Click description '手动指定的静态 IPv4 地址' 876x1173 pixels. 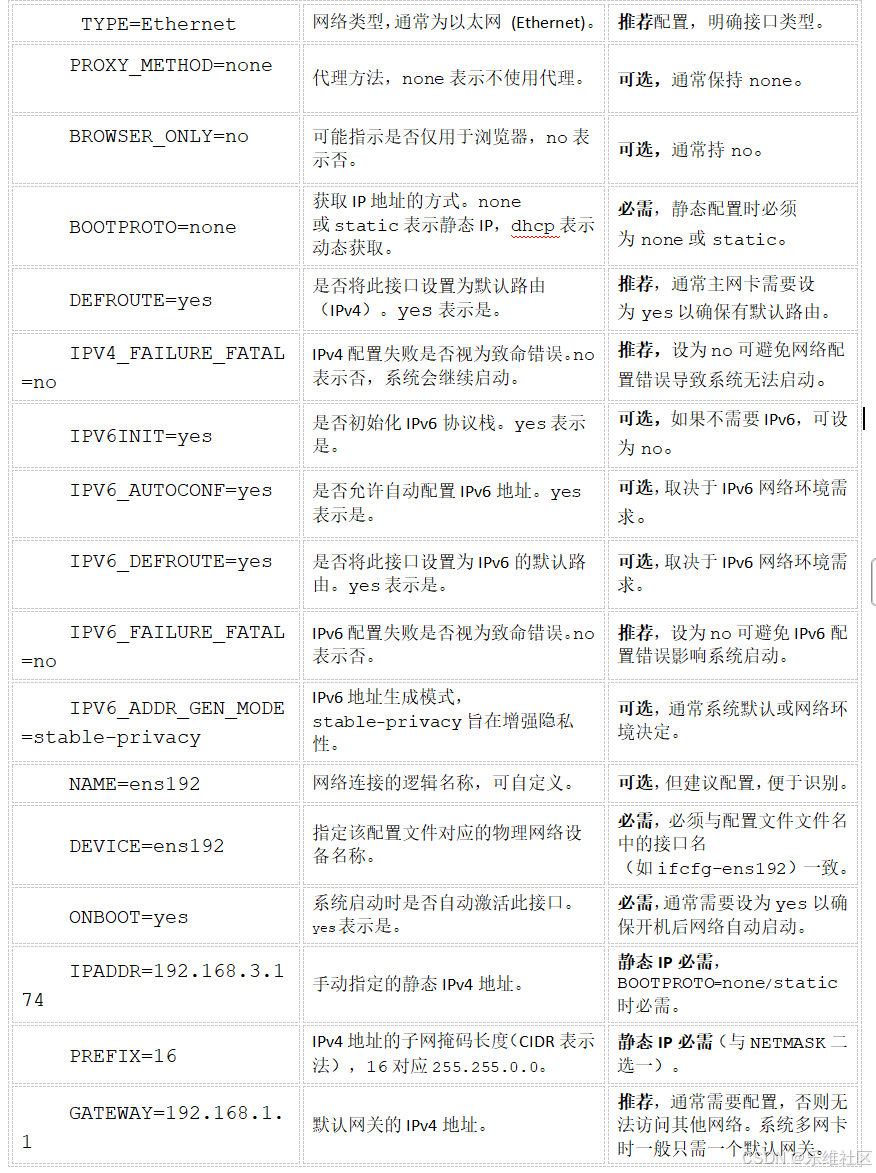click(417, 984)
